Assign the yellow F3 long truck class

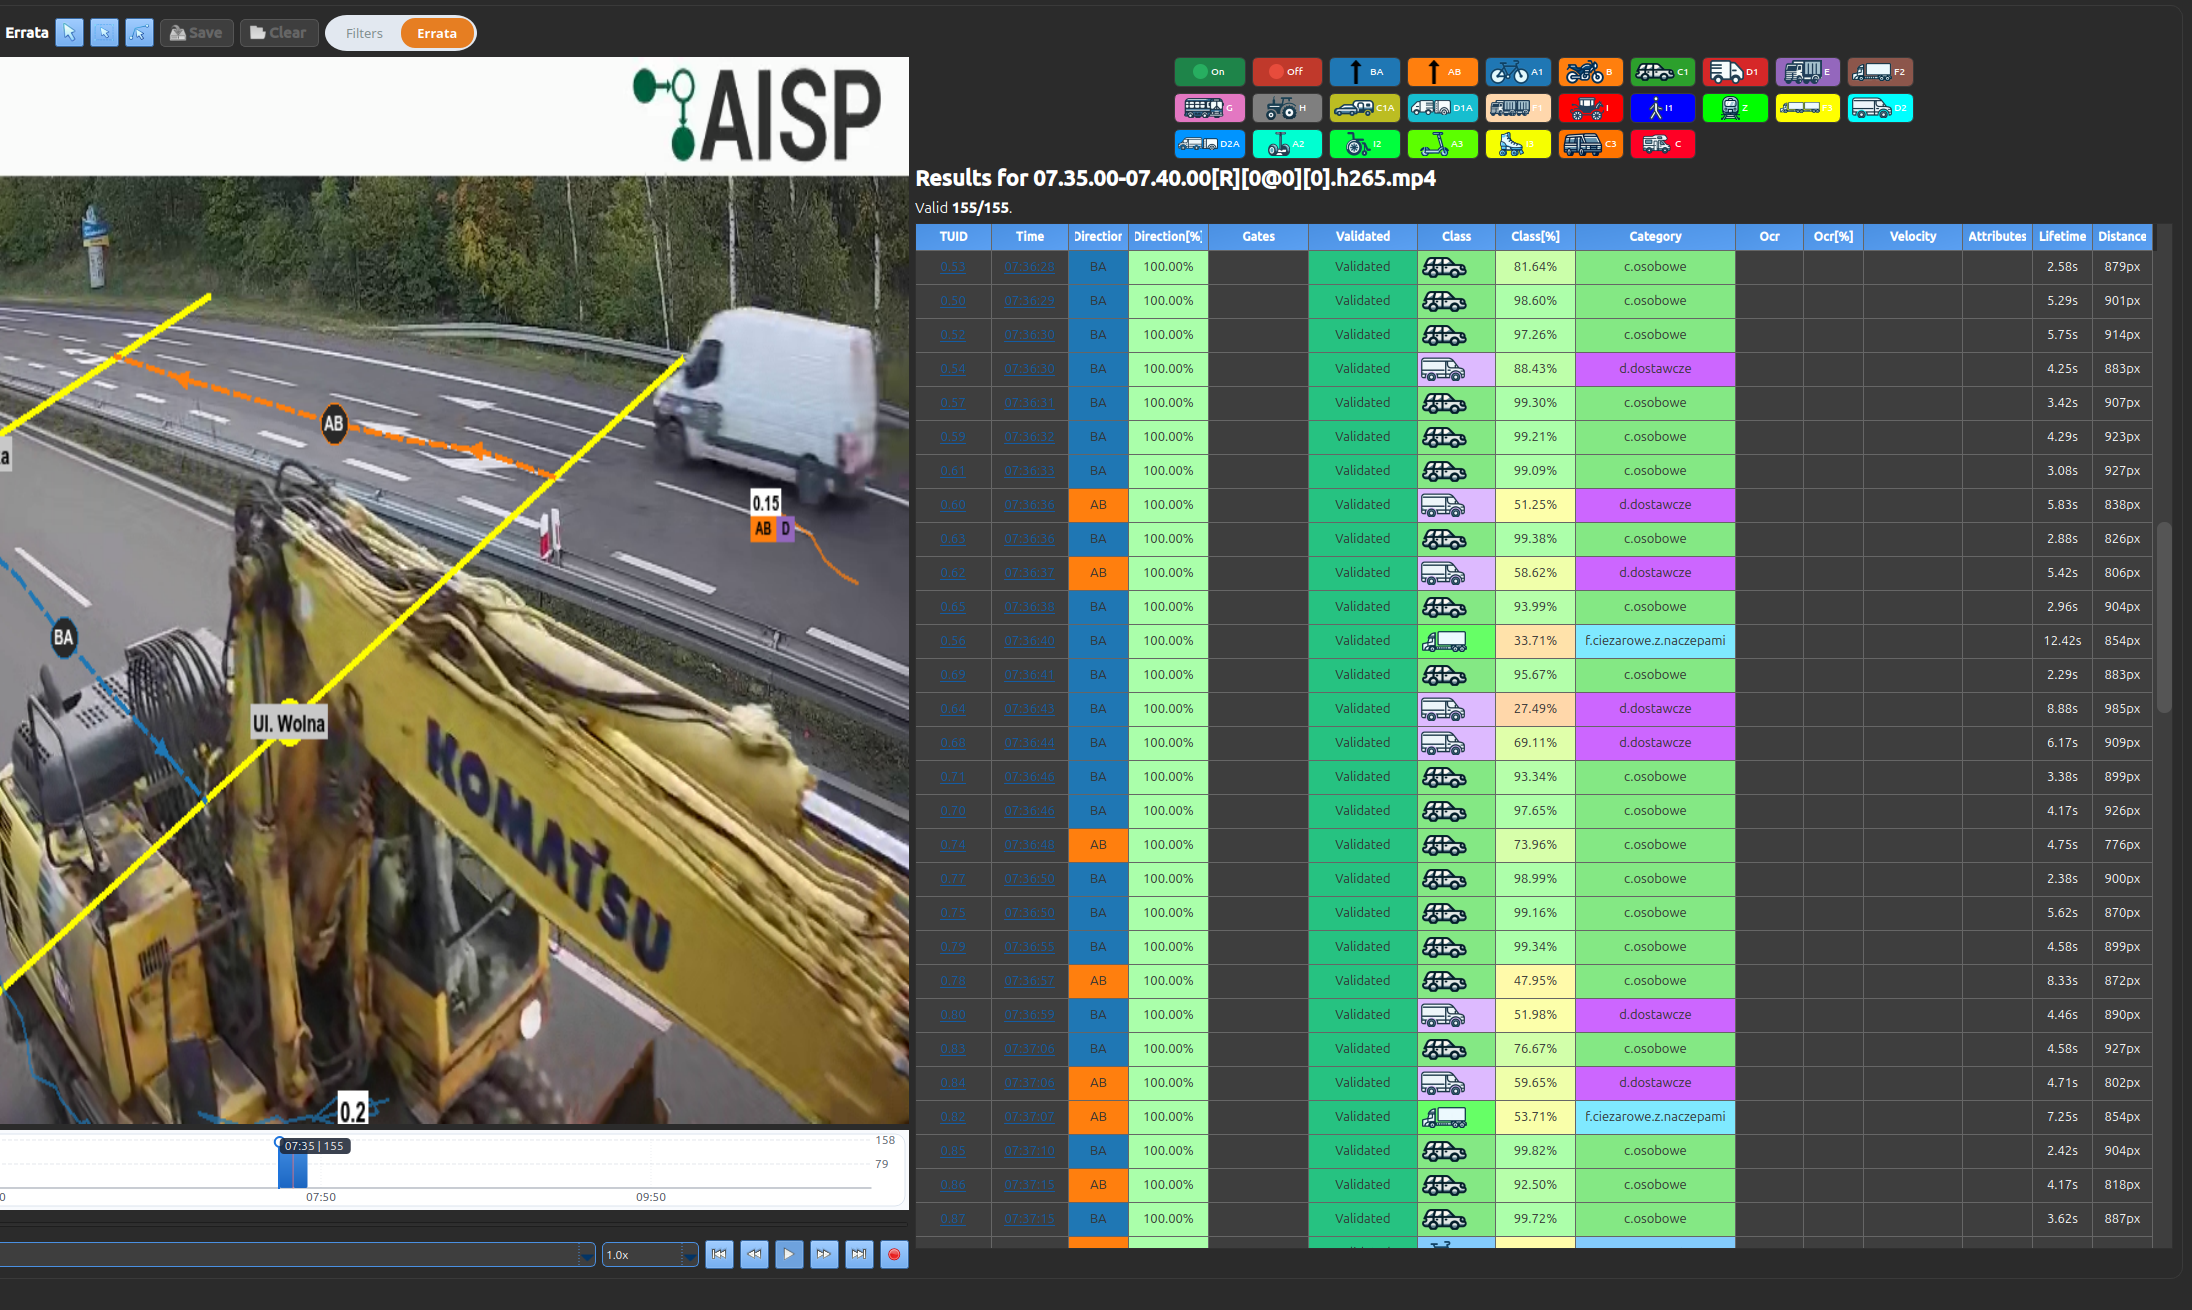coord(1808,108)
